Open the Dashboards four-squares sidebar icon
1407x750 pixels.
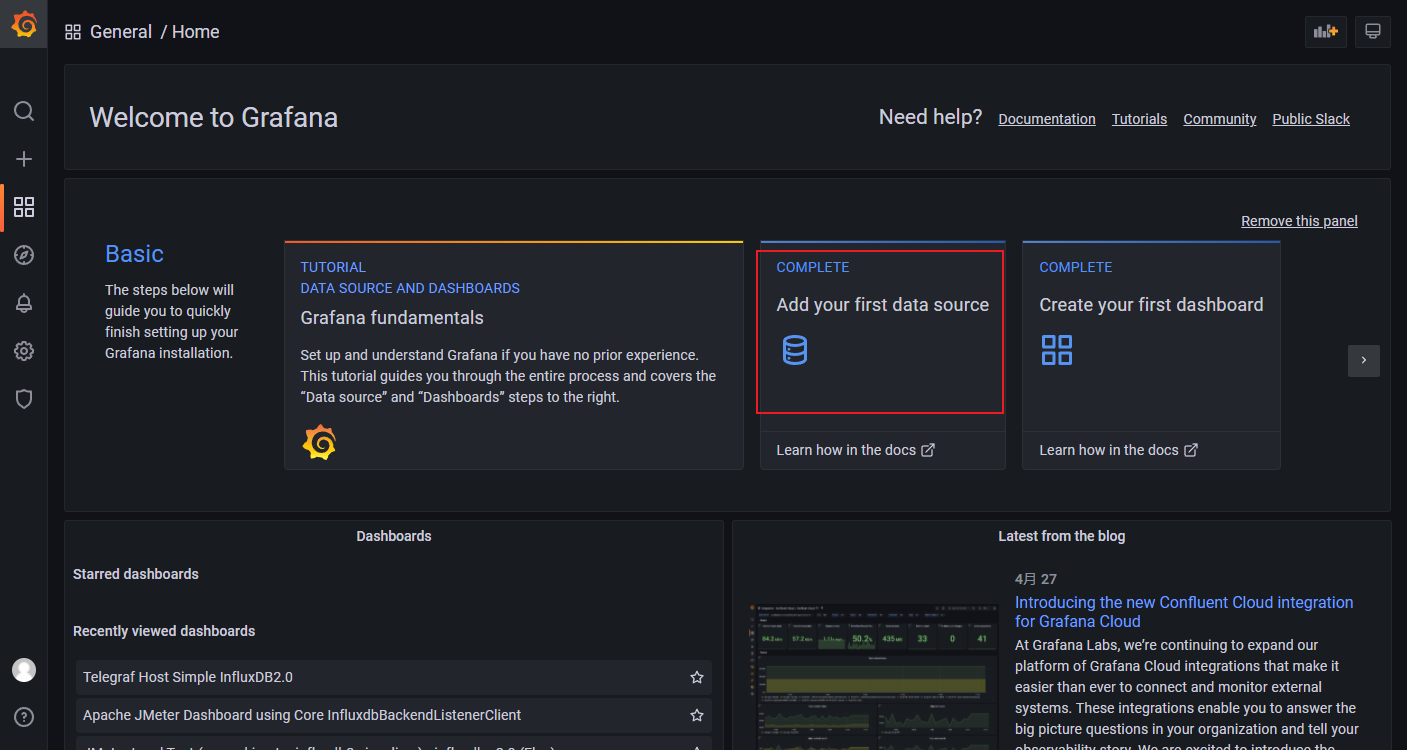(x=24, y=207)
